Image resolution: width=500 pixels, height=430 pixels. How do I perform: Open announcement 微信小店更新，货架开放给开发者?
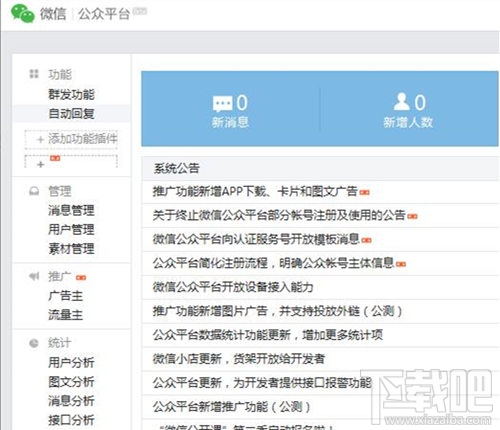click(x=239, y=359)
